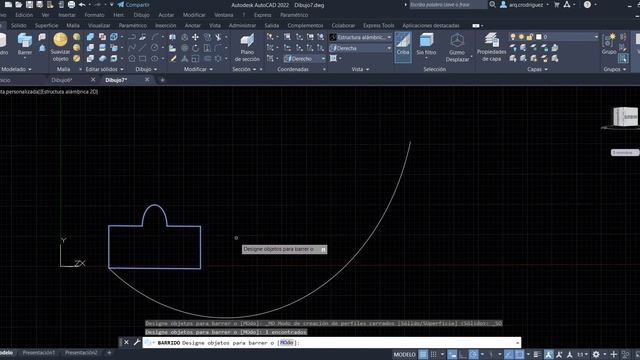This screenshot has width=640, height=360.
Task: Click the MODELO status bar button
Action: 404,354
